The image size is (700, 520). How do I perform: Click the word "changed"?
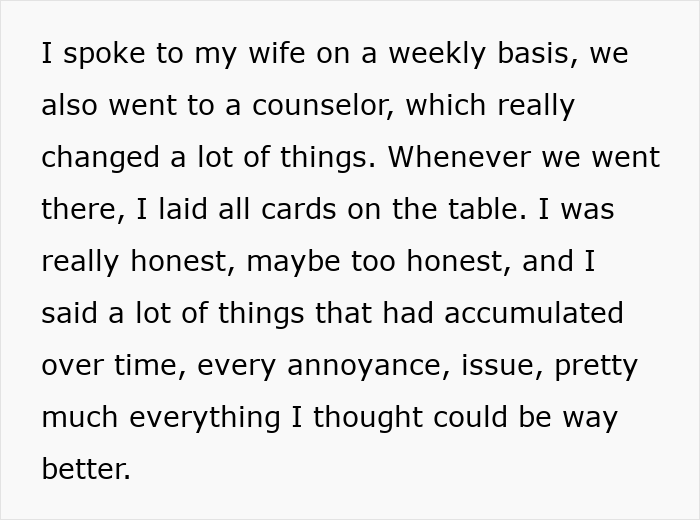click(100, 158)
